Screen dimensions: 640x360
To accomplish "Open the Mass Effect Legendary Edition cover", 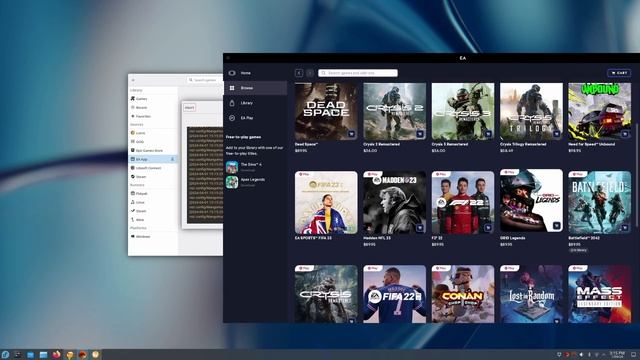I will (x=599, y=294).
